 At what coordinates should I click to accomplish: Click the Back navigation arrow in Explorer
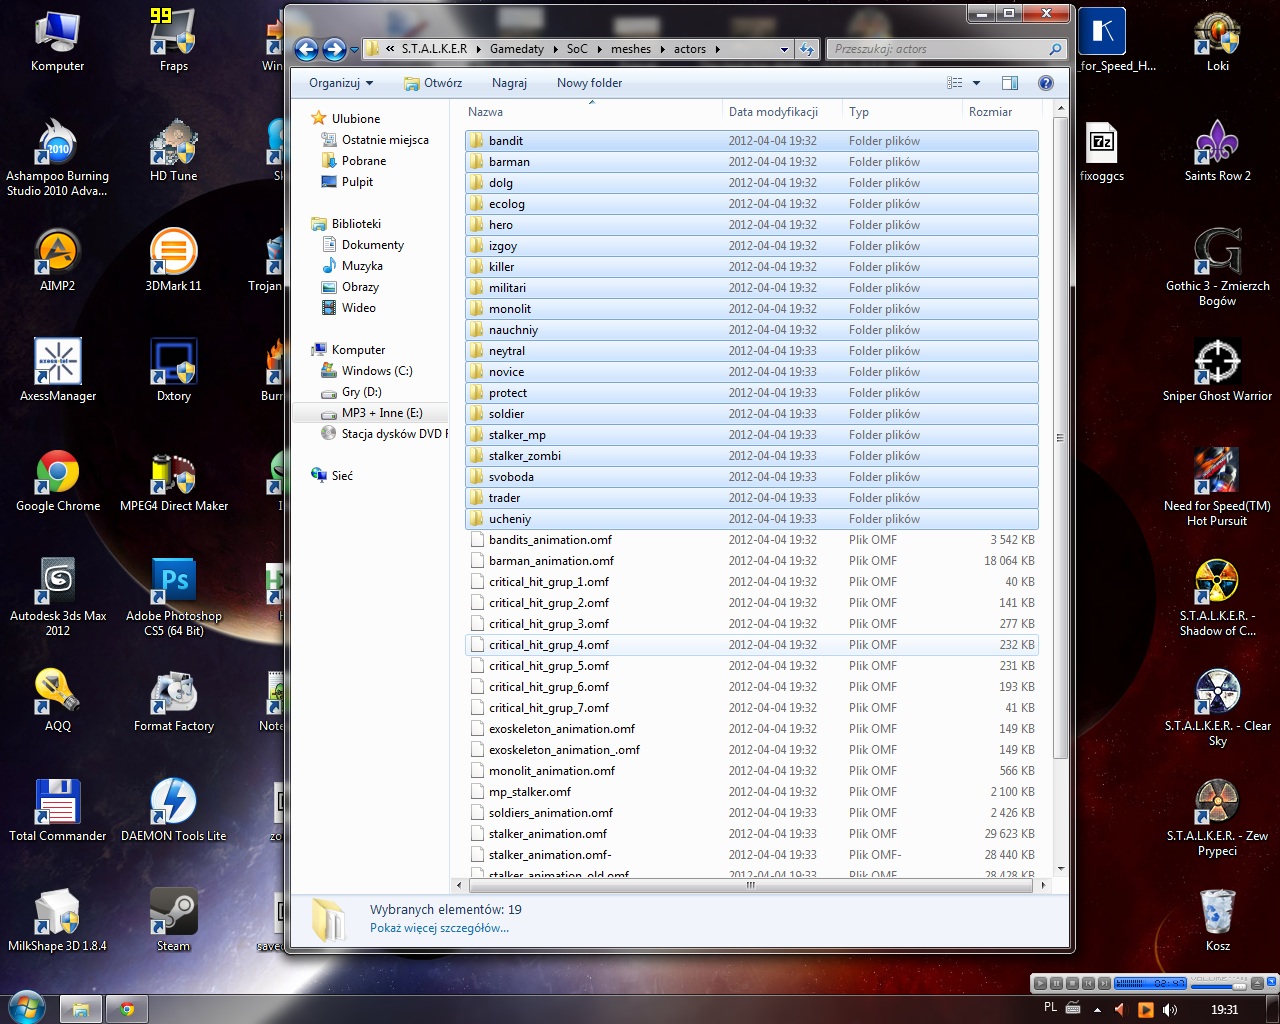(x=307, y=49)
